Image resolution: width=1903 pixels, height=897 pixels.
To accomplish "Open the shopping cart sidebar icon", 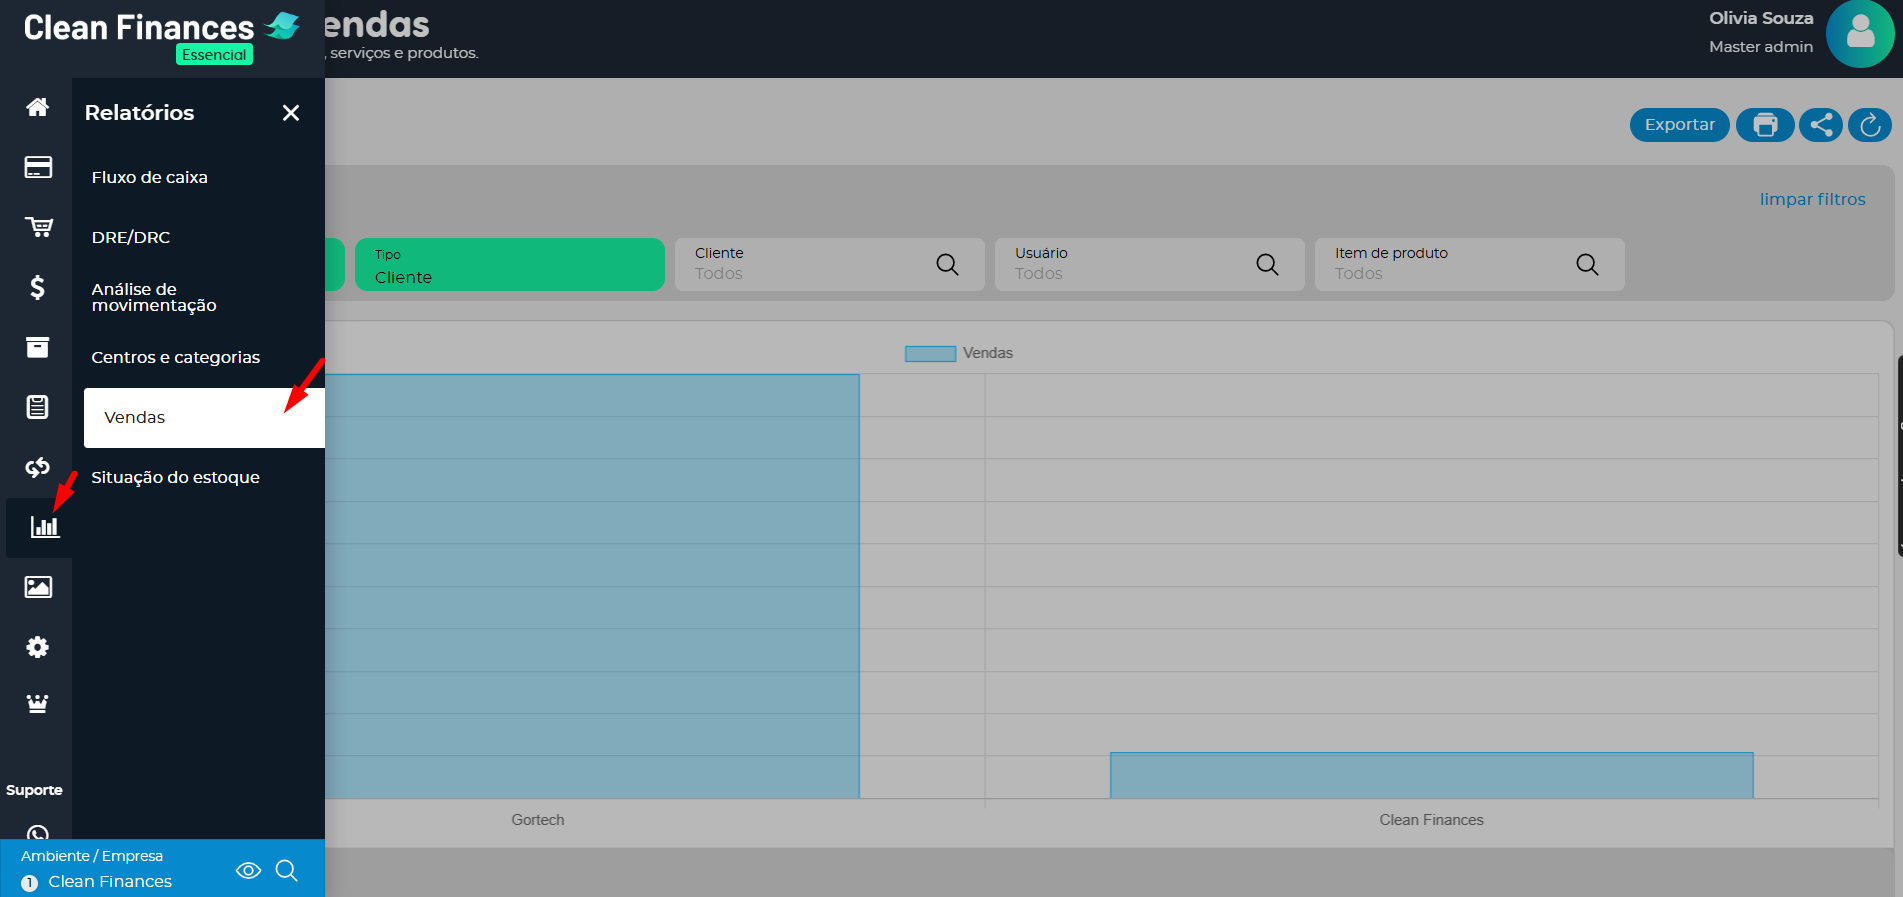I will point(37,227).
